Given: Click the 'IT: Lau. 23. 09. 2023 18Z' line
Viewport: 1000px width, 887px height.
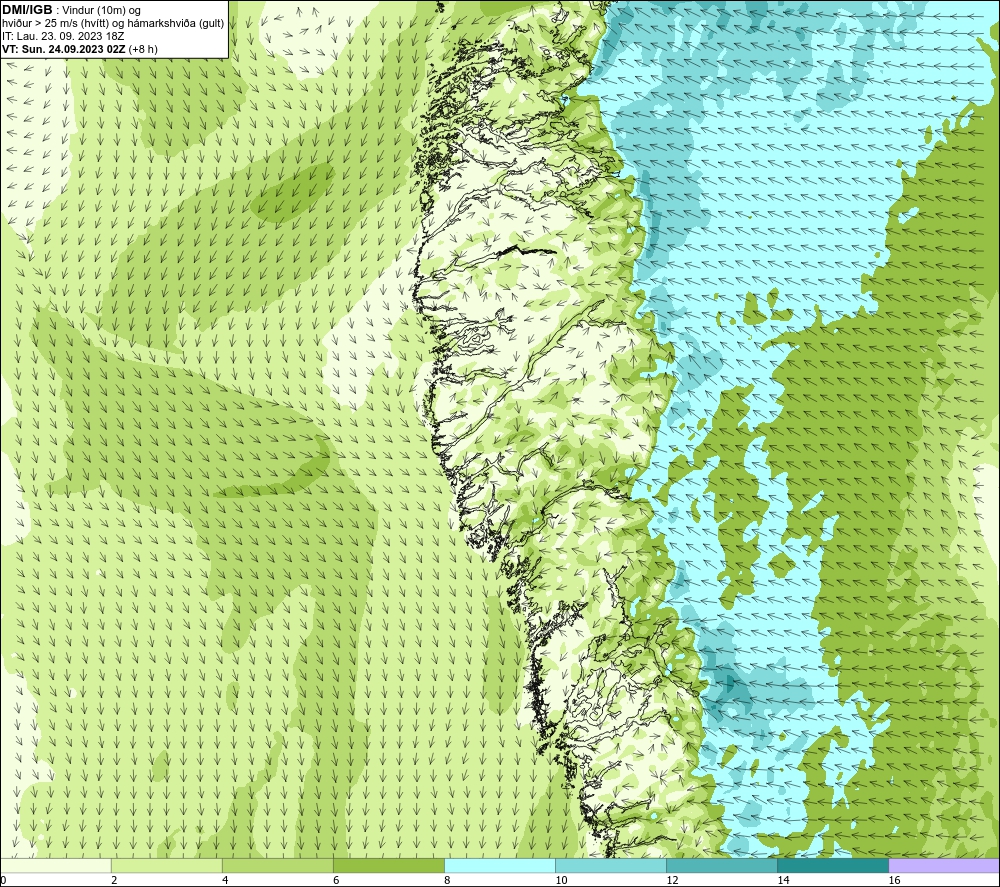Looking at the screenshot, I should pos(63,36).
